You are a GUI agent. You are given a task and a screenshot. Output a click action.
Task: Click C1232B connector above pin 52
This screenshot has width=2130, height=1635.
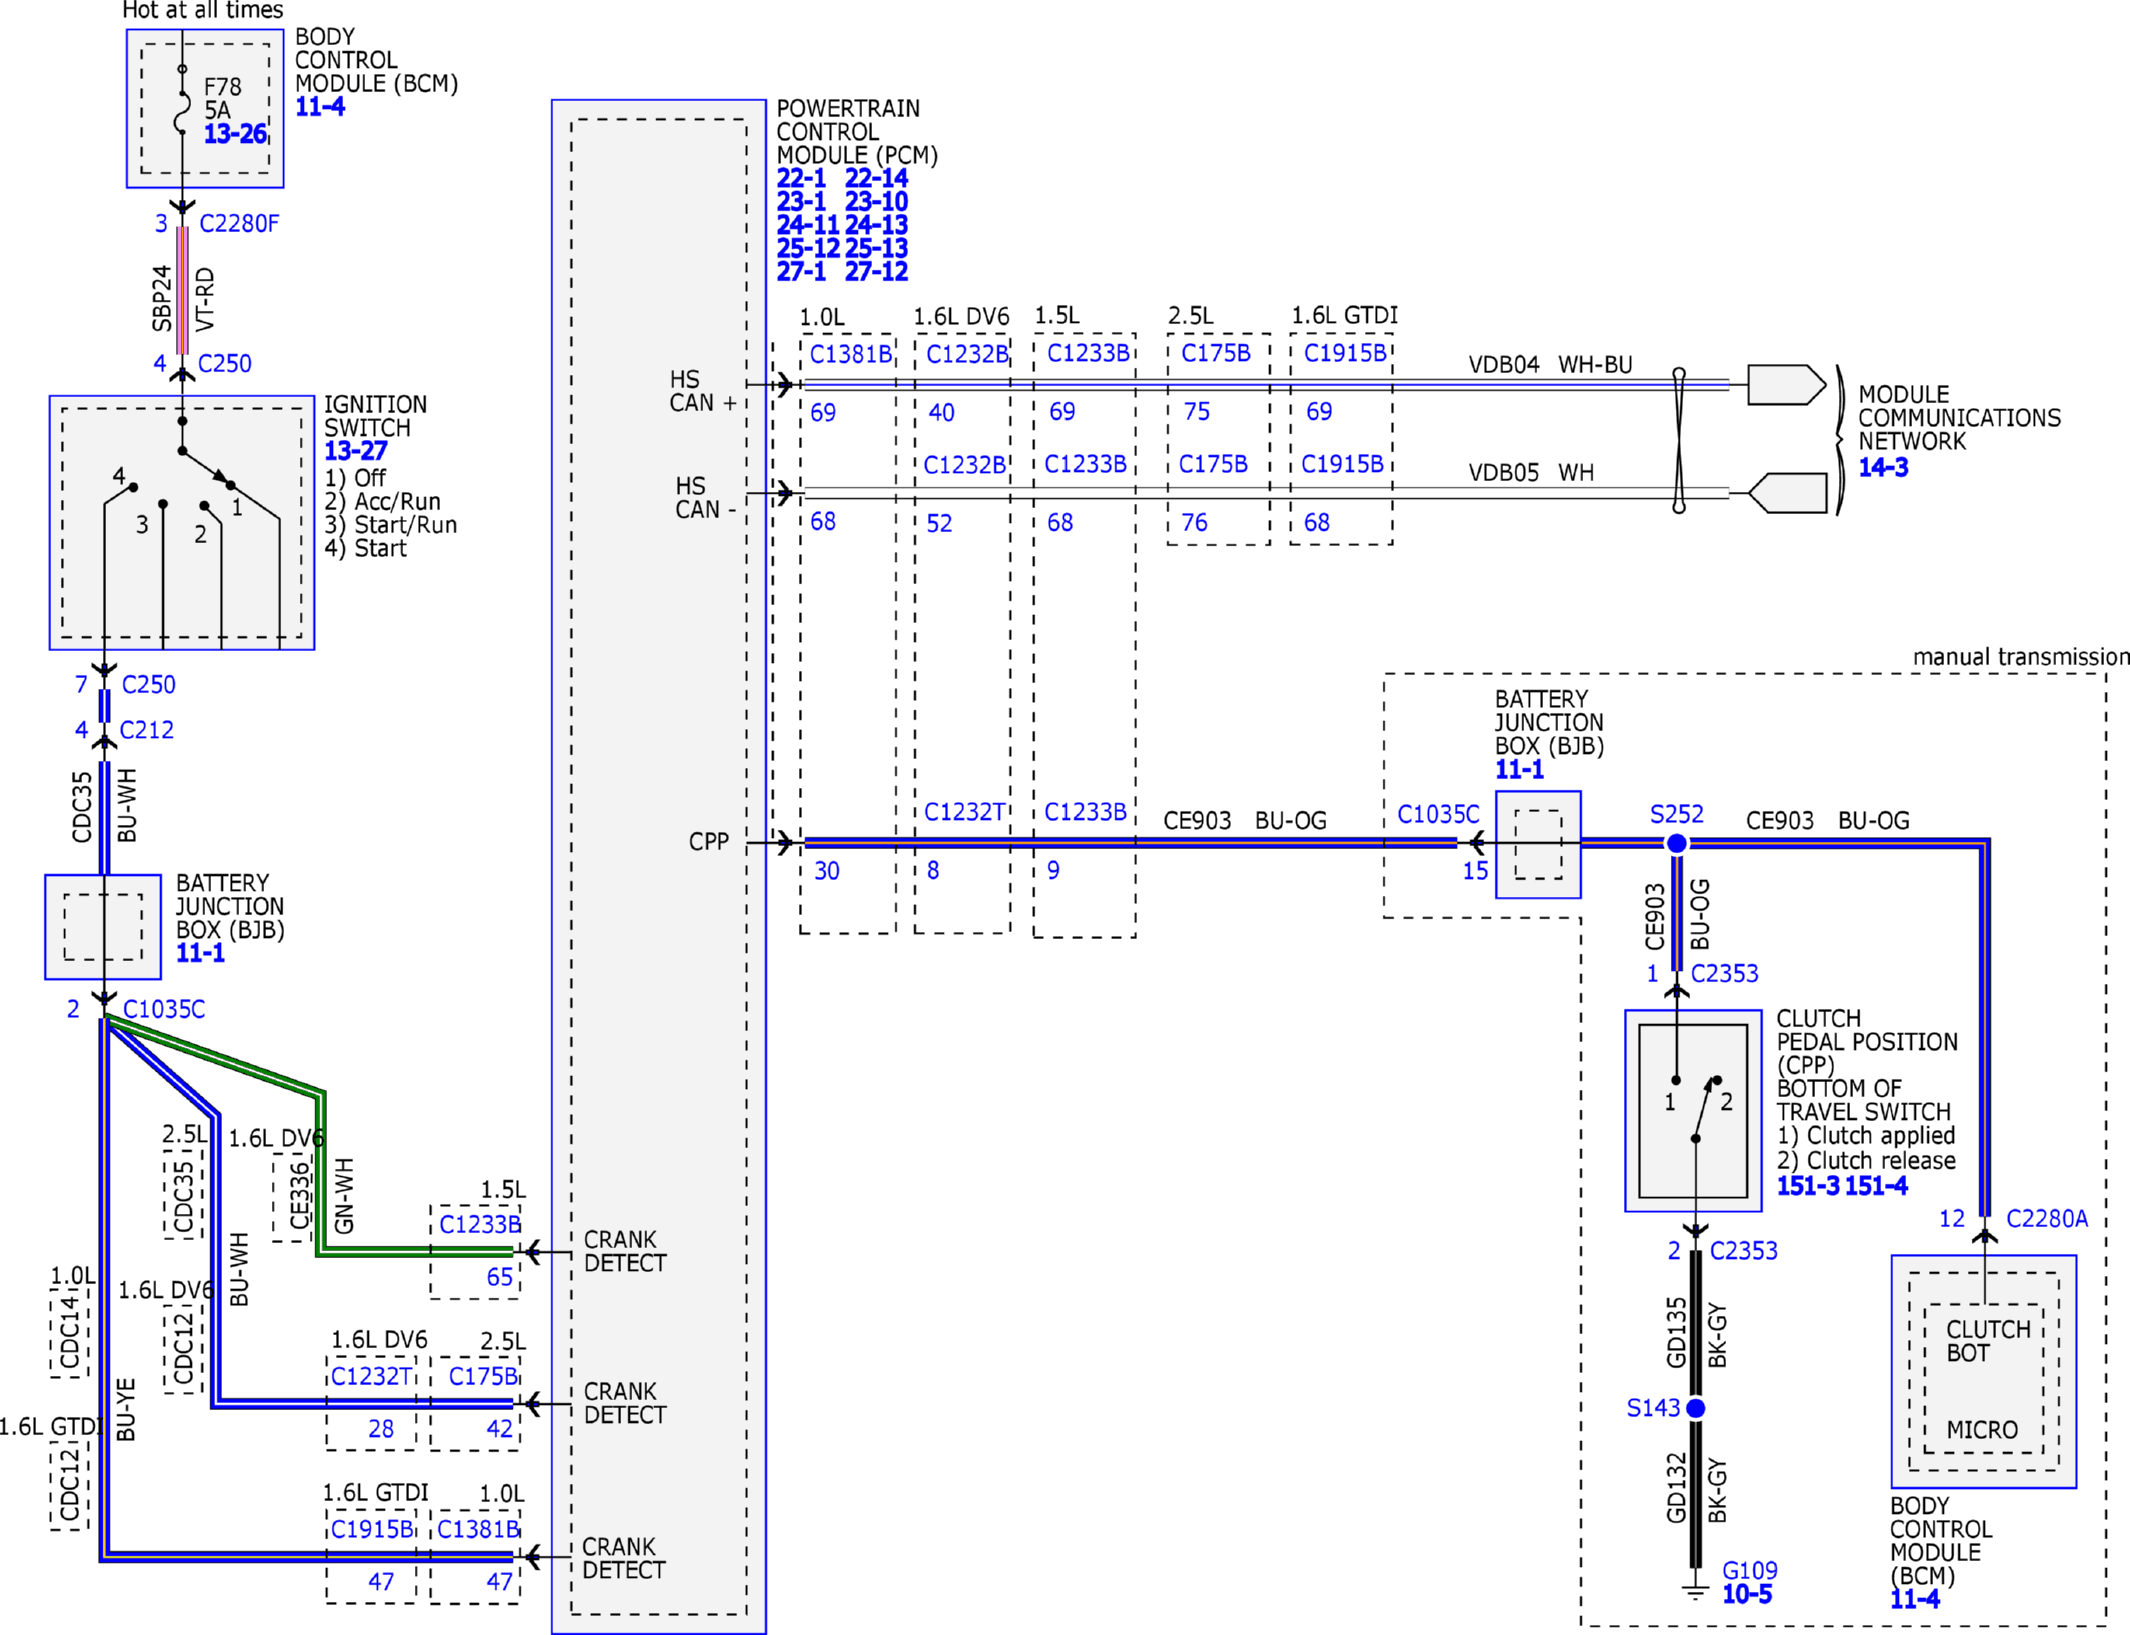point(964,465)
